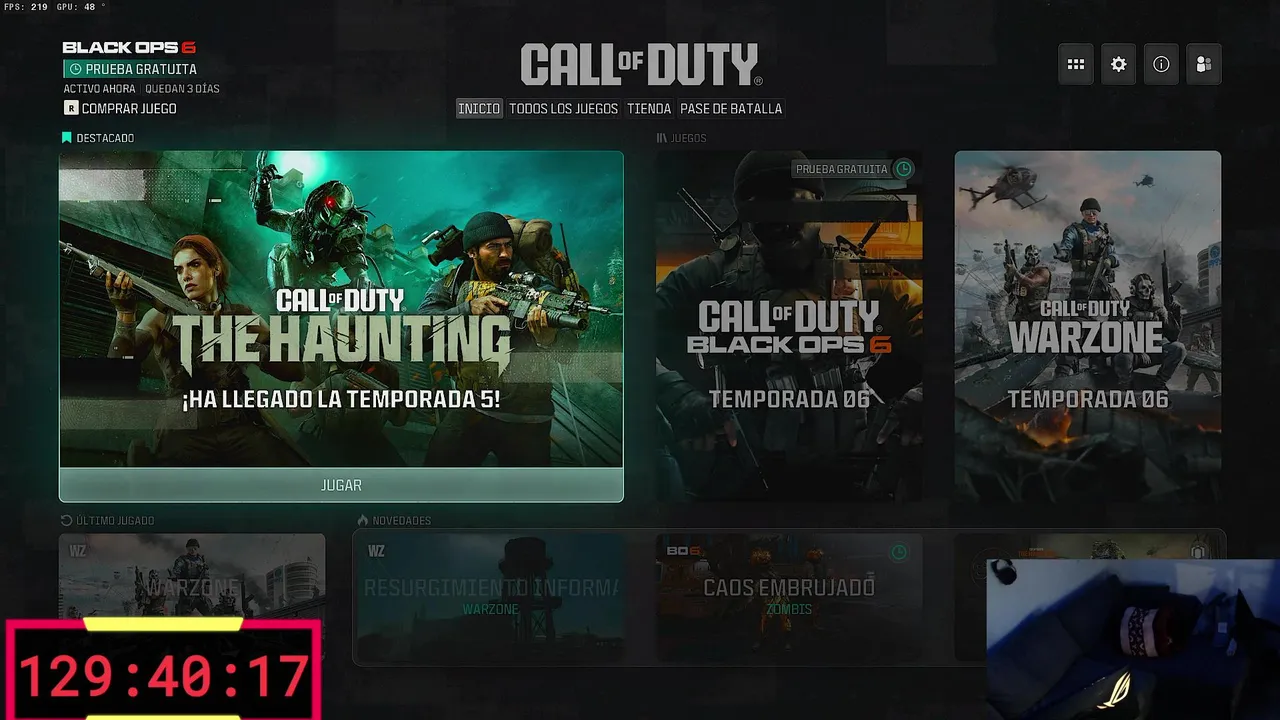Go to the Tienda tab
Screen dimensions: 1280x720
pyautogui.click(x=649, y=108)
